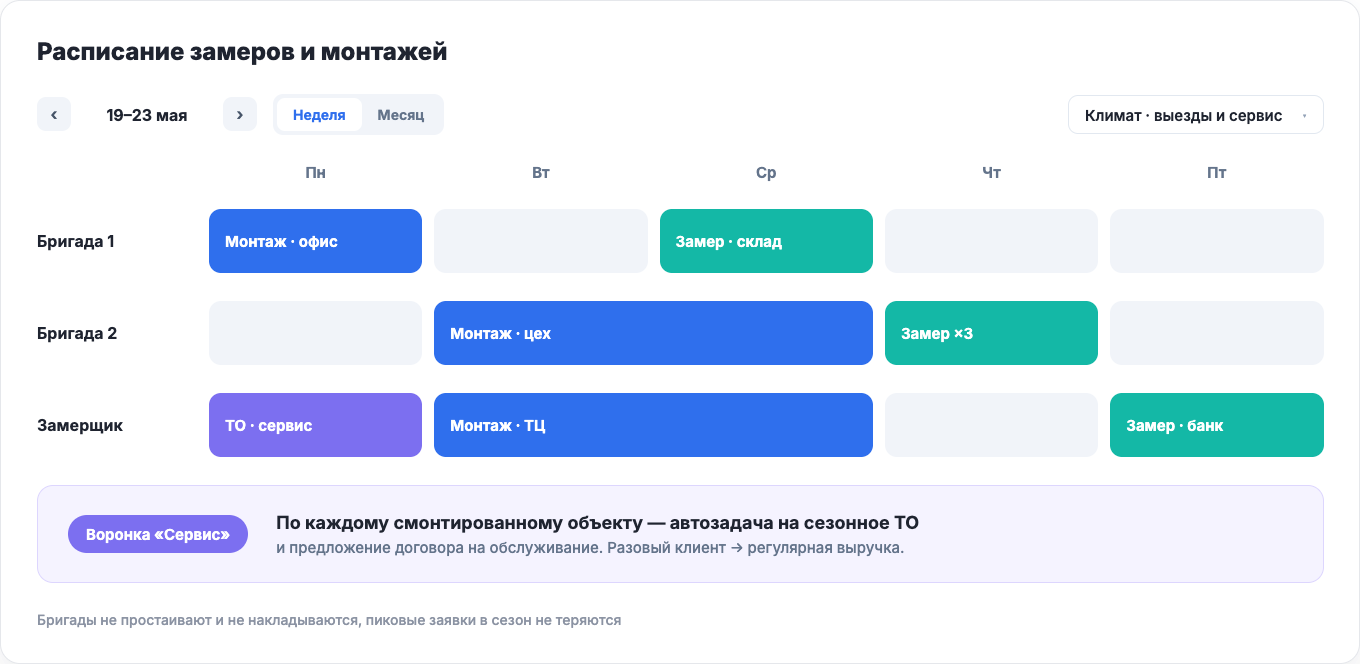Open the Монтаж · цех task
This screenshot has height=664, width=1360.
653,333
